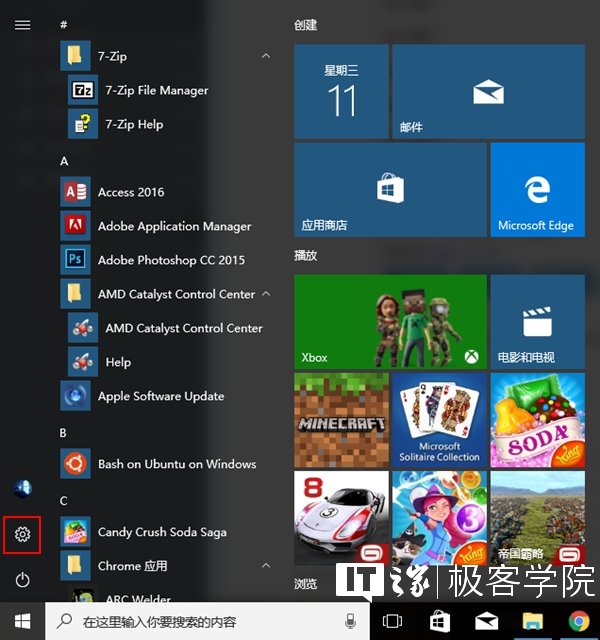Launch Access 2016 from app list
This screenshot has height=640, width=600.
pyautogui.click(x=130, y=192)
